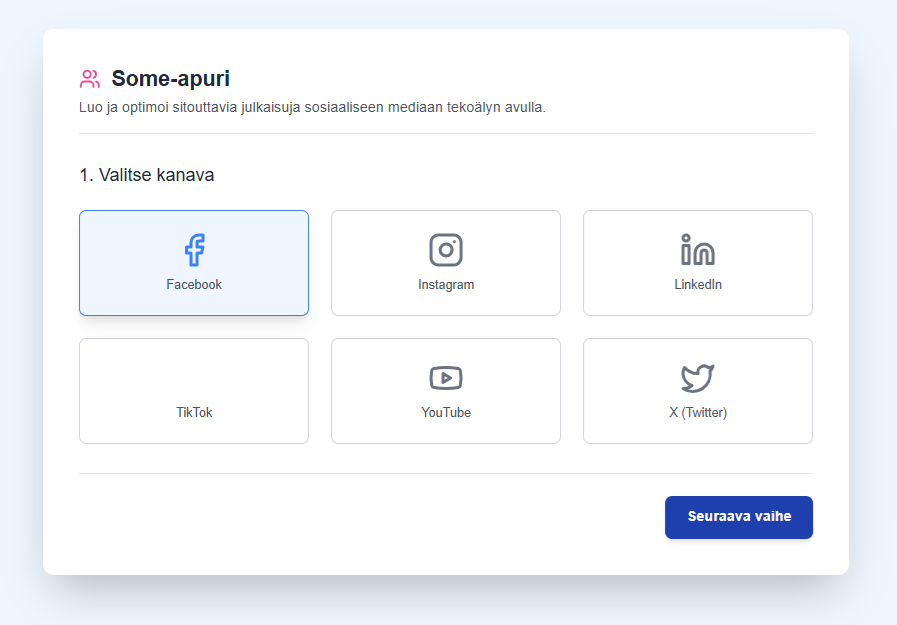This screenshot has width=897, height=625.
Task: Select the YouTube channel card
Action: pyautogui.click(x=445, y=390)
